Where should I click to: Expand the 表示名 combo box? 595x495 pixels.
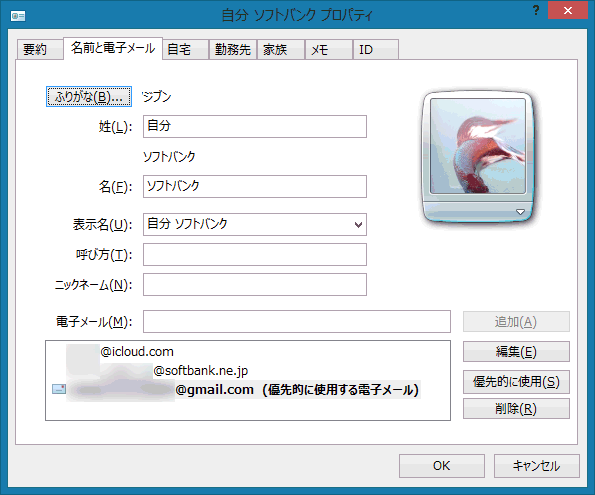(x=358, y=225)
